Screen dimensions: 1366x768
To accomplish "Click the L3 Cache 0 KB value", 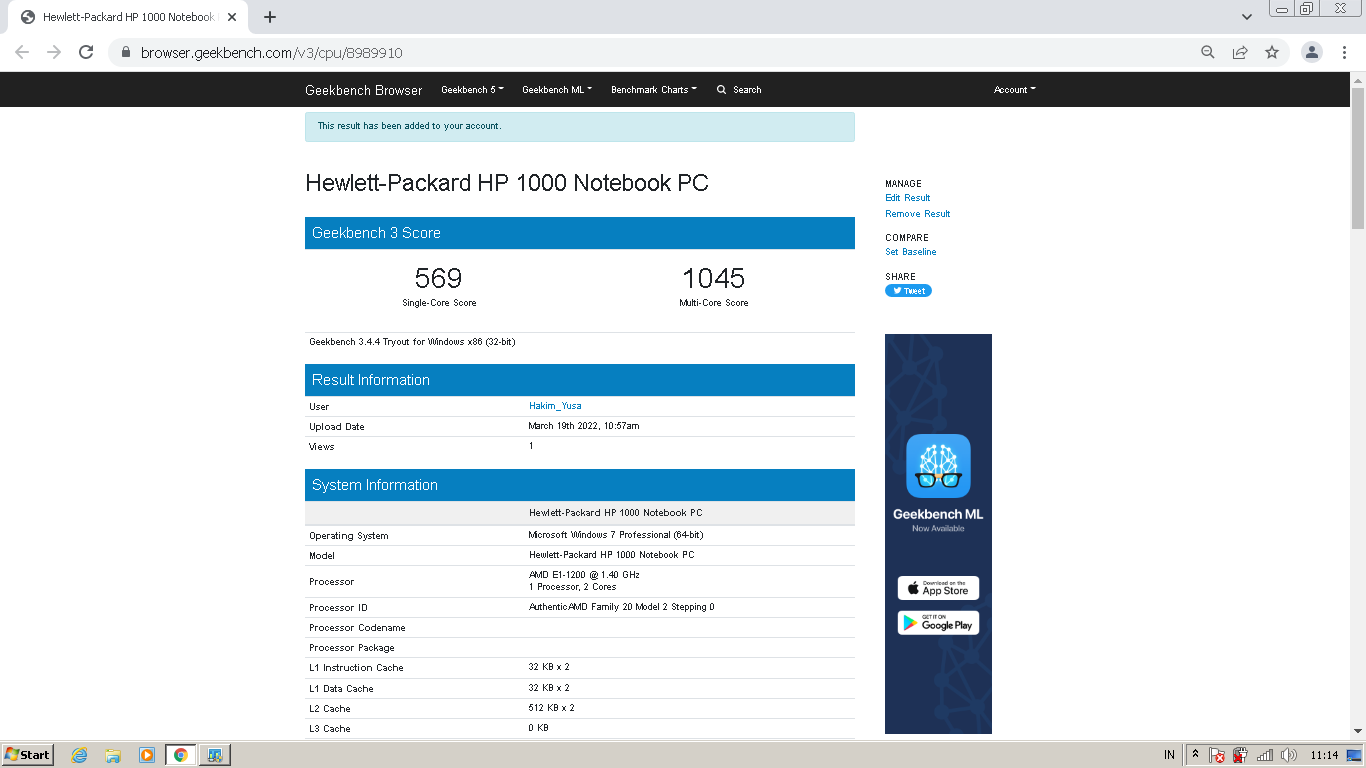I will (538, 728).
